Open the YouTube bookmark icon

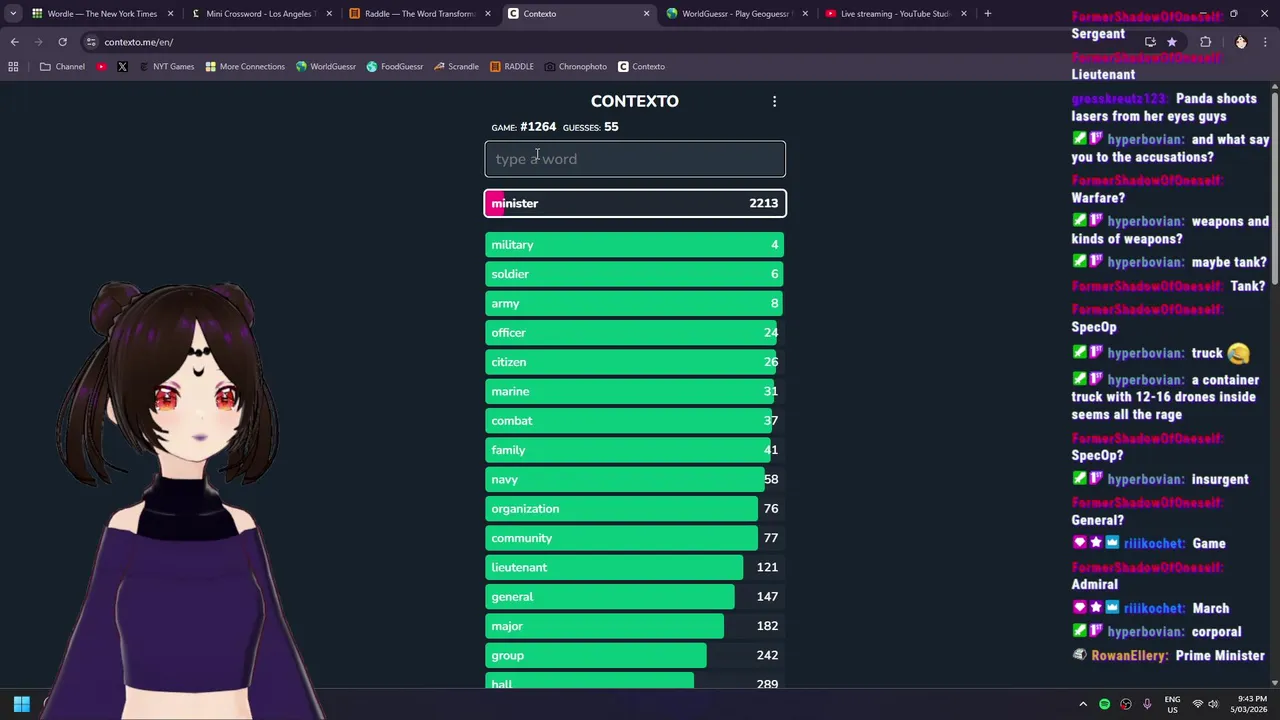pos(101,67)
